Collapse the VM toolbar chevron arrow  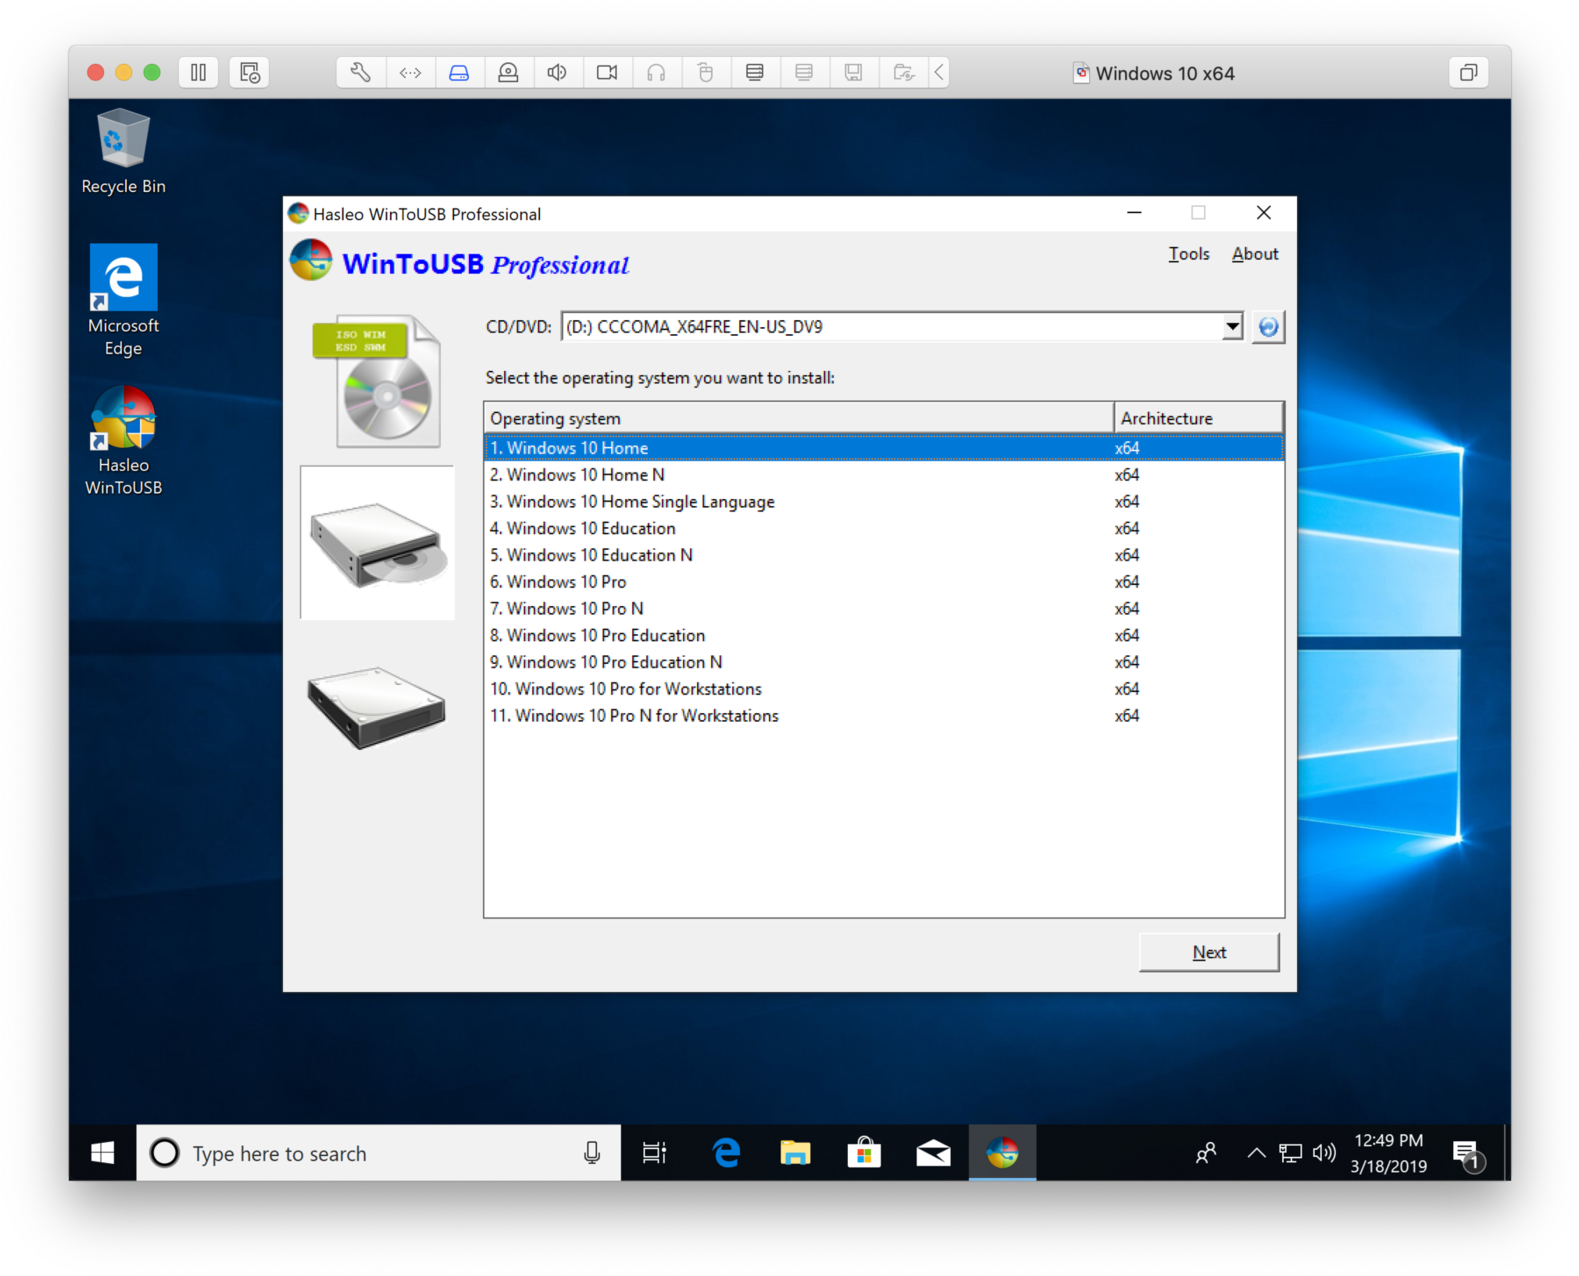click(x=939, y=73)
